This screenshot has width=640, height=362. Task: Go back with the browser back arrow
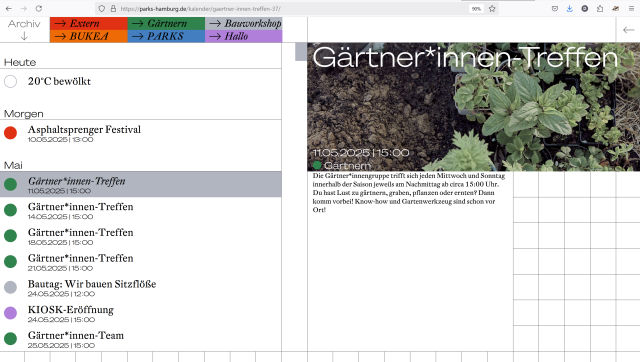coord(9,9)
